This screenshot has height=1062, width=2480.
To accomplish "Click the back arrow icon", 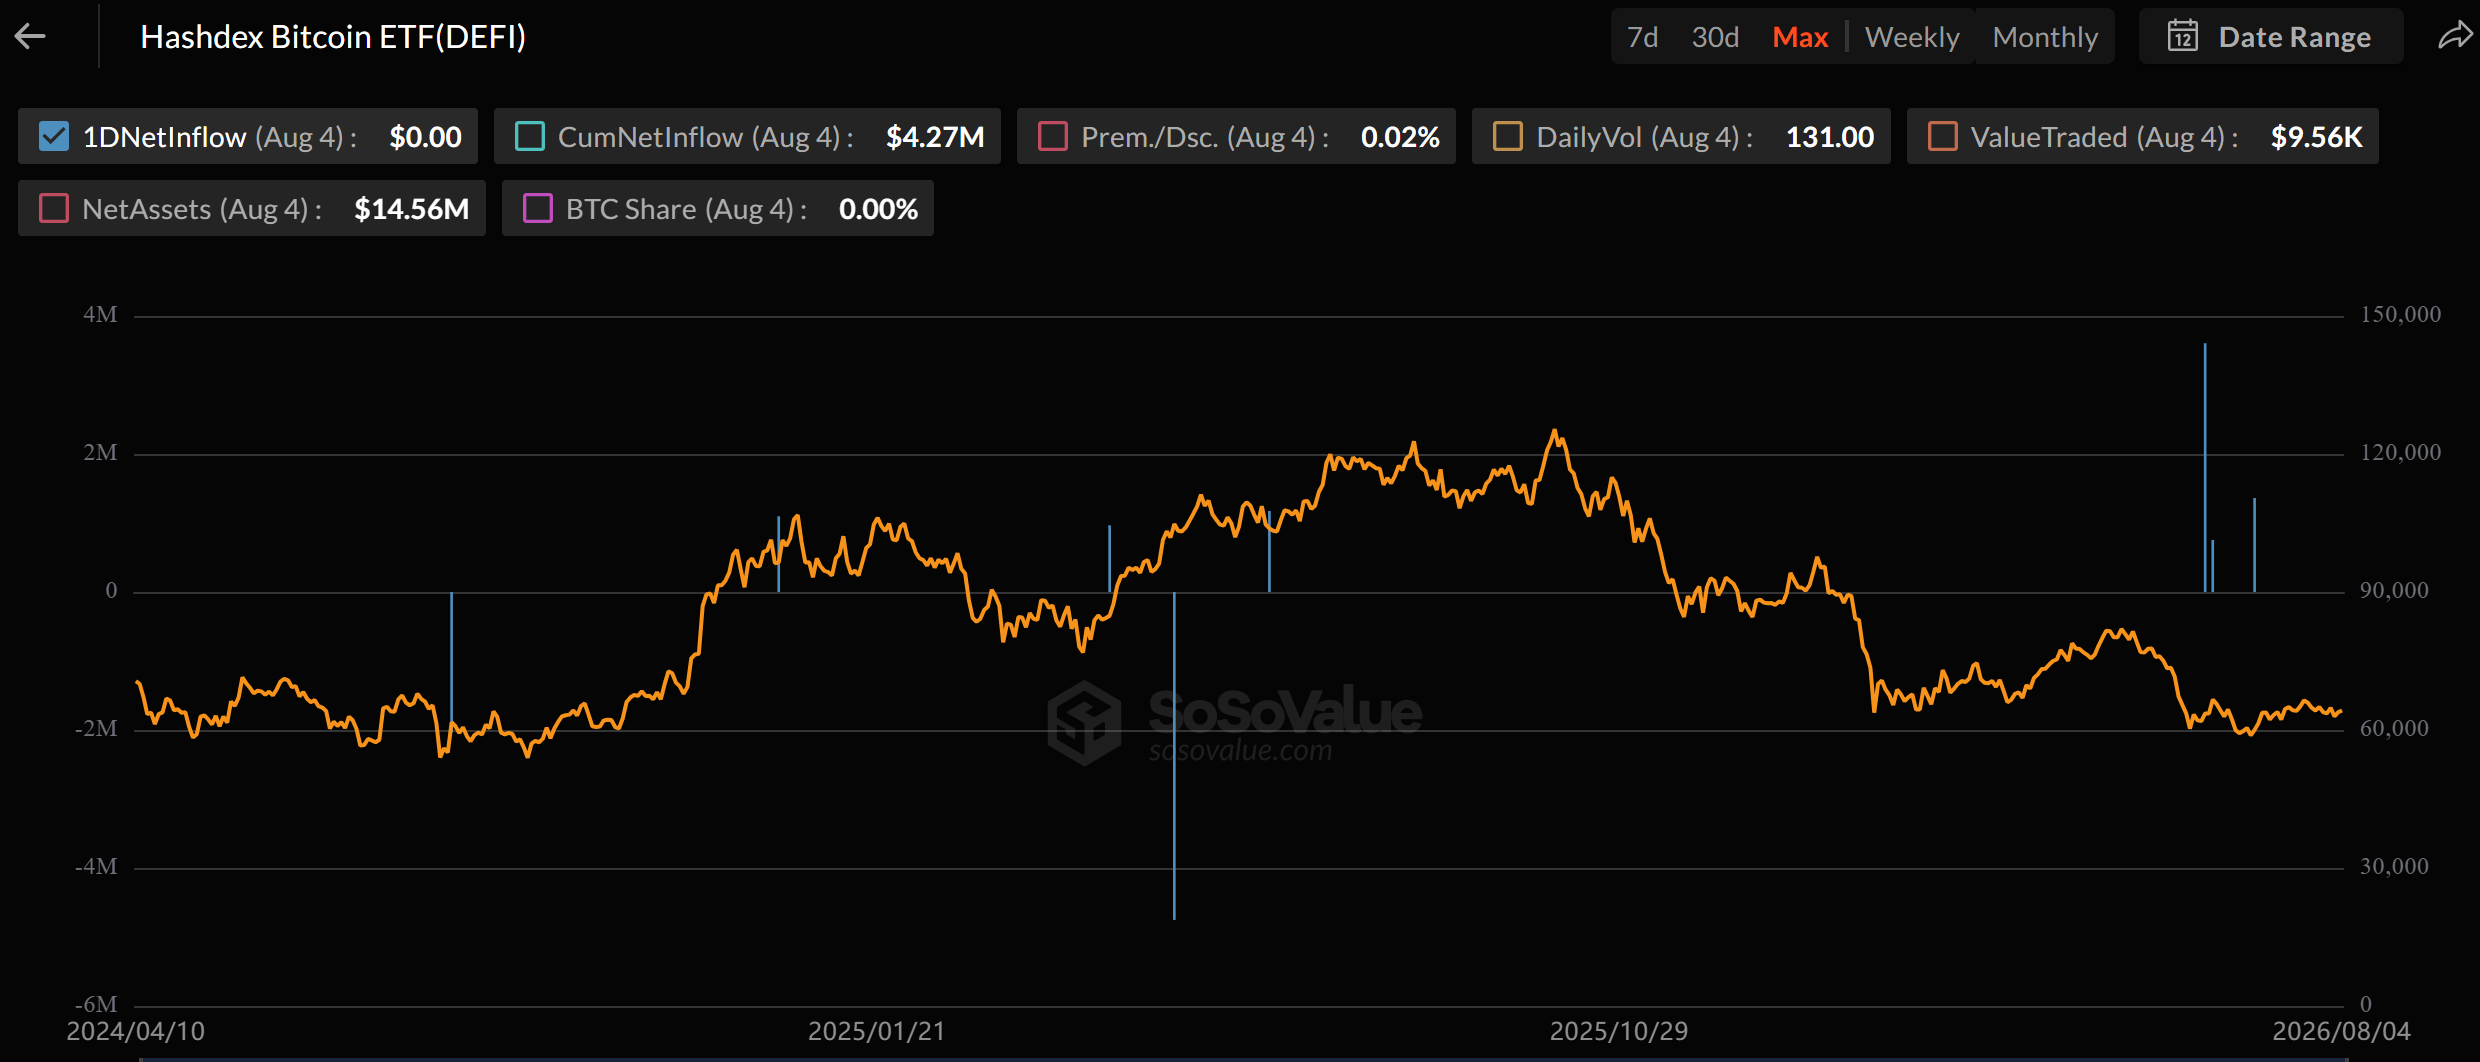I will [30, 37].
